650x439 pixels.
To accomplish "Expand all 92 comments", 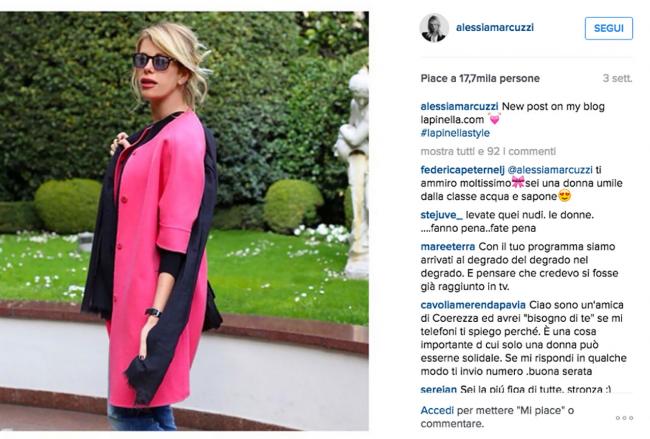I will pos(488,151).
